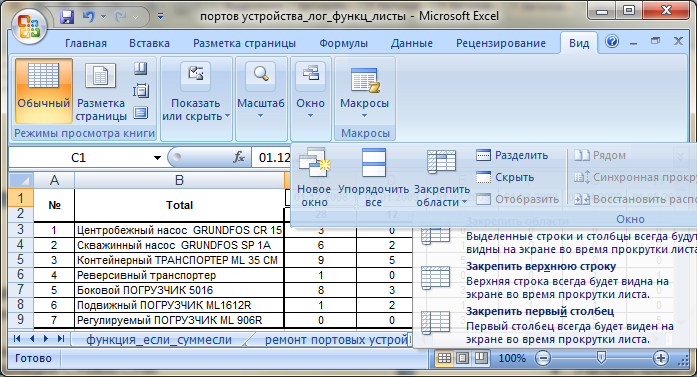The image size is (697, 377).
Task: Click Разделить window option
Action: coord(512,155)
